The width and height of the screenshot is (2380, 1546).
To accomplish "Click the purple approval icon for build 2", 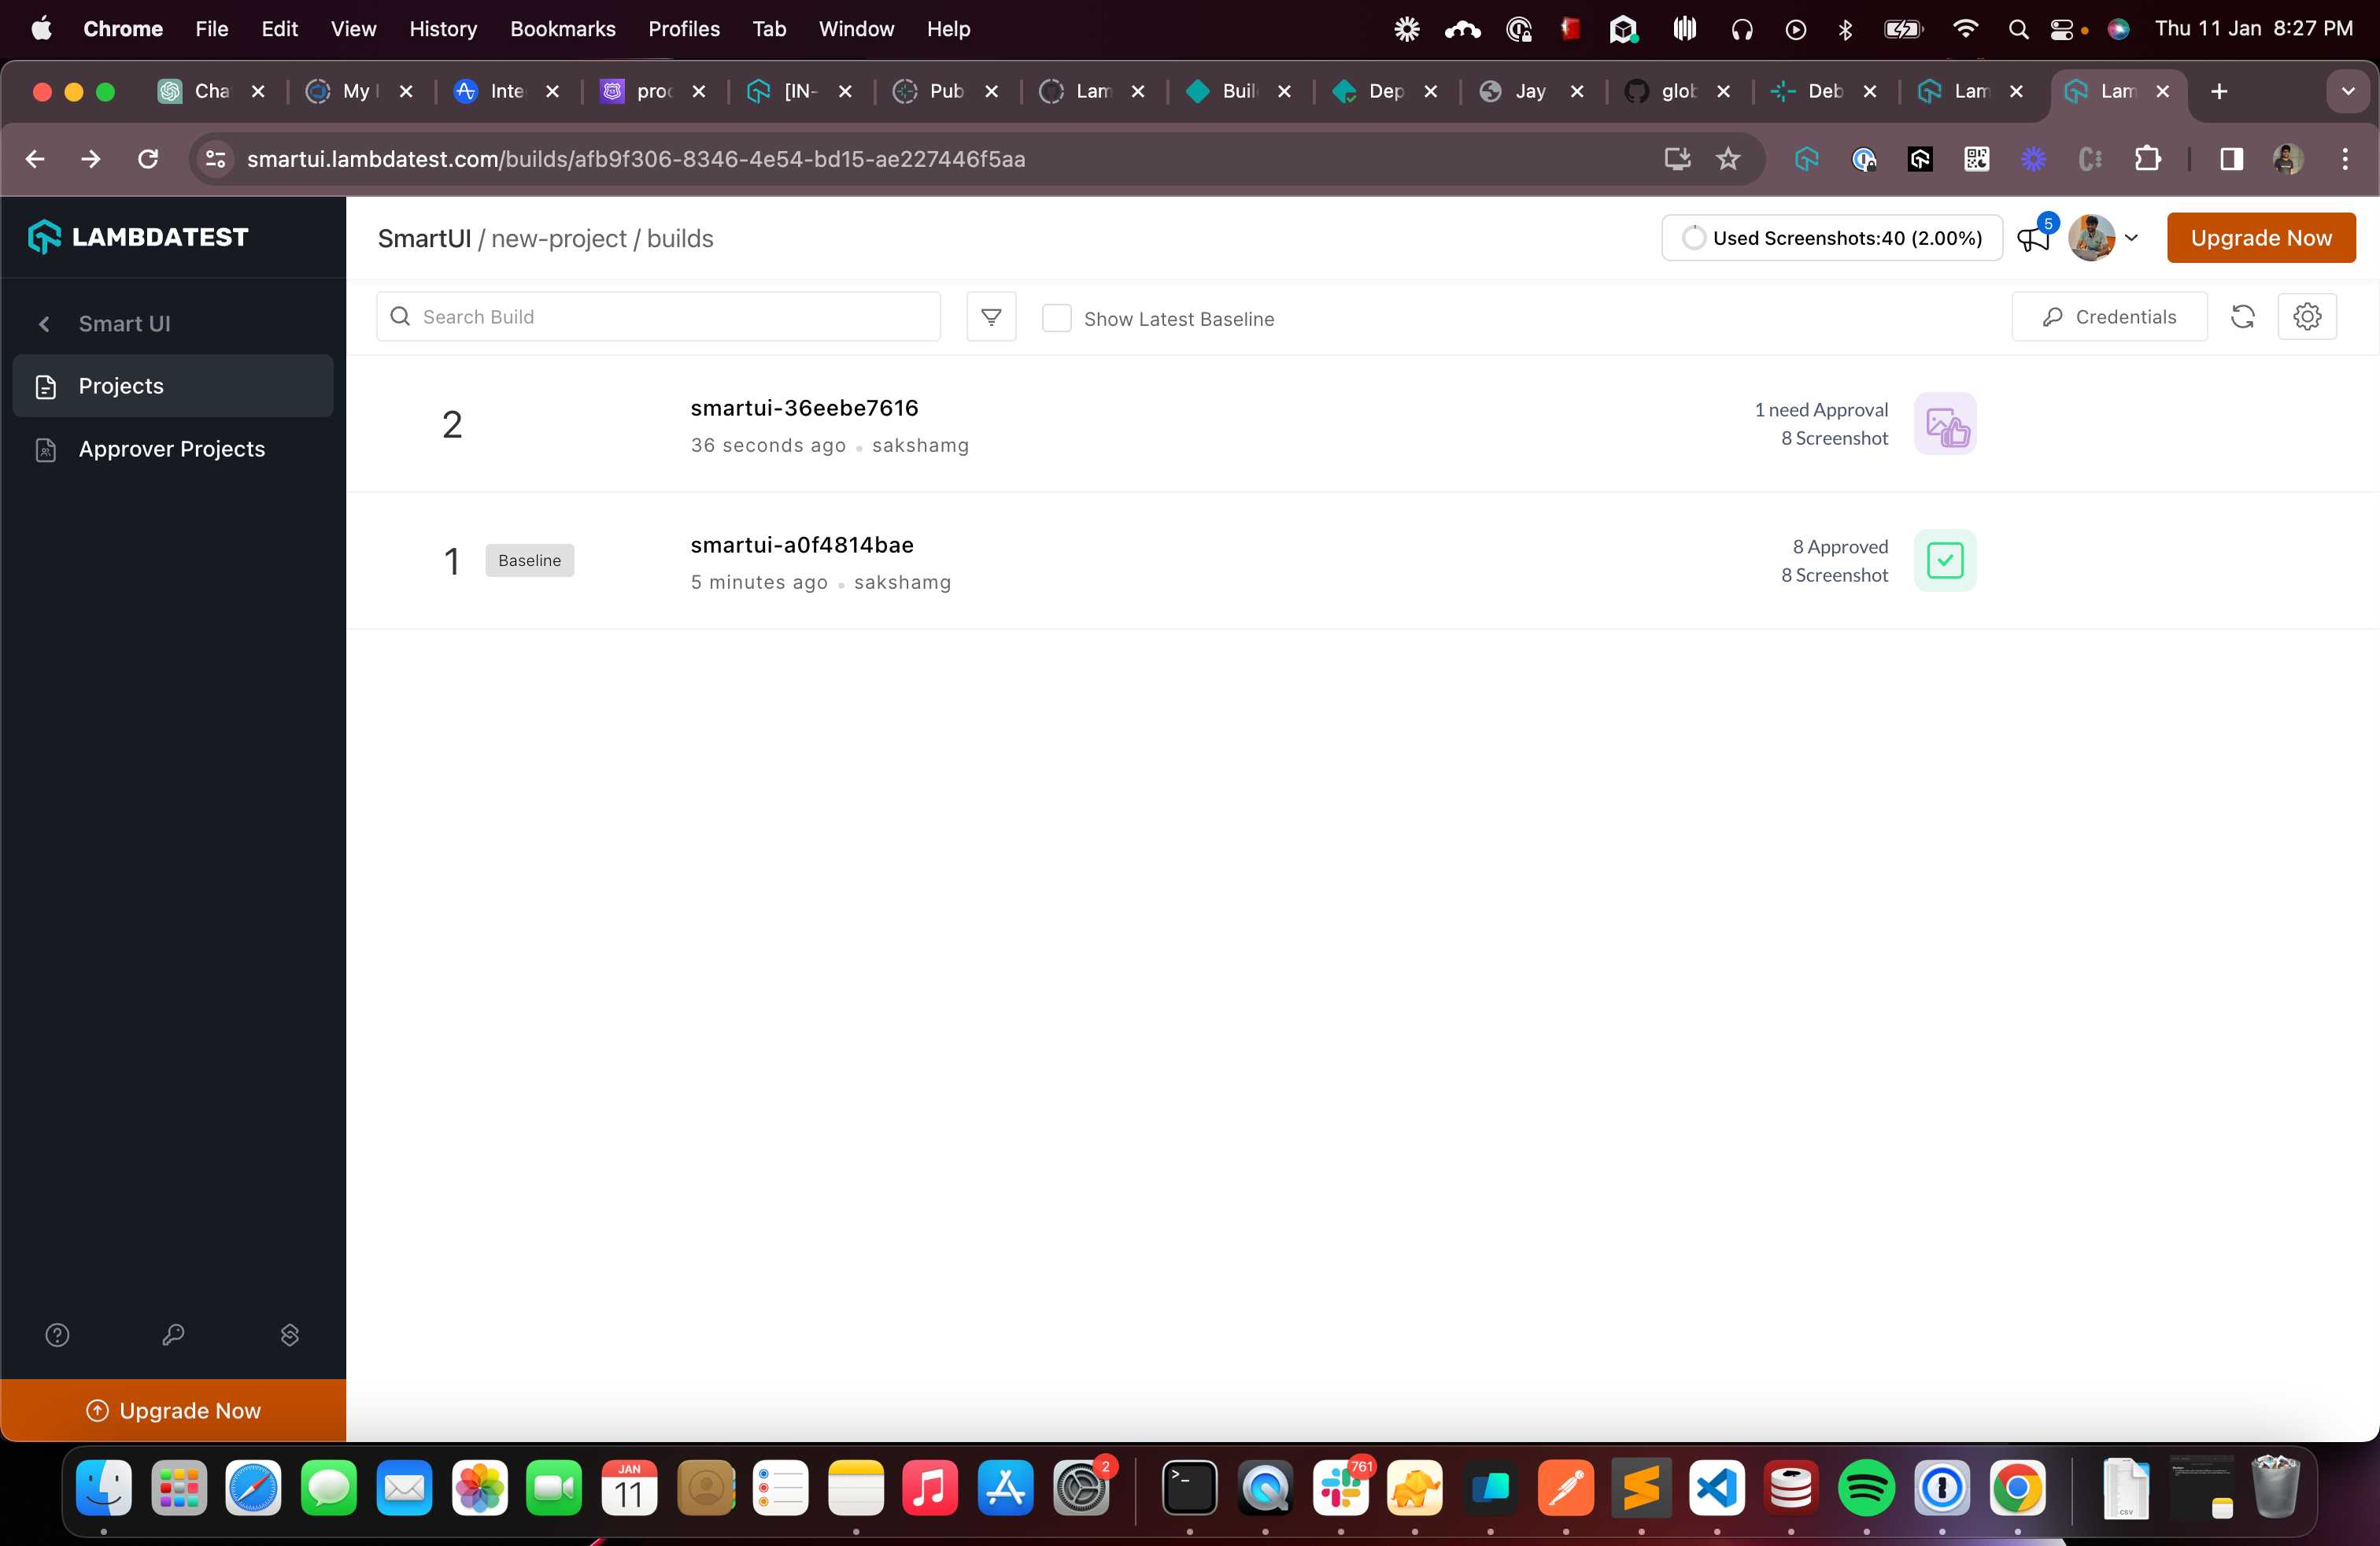I will [x=1945, y=424].
